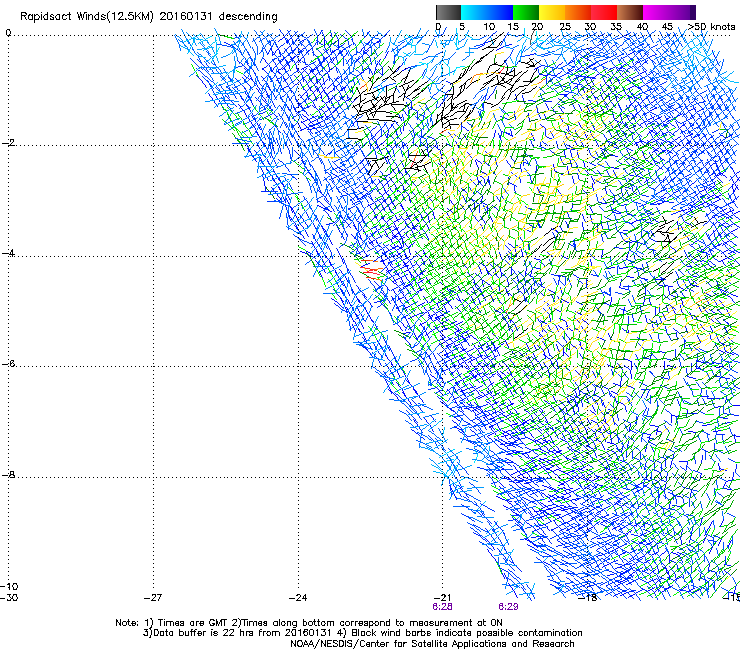Click the note 'Data buffer is 22 hrs from 20160131'
740x650 pixels.
click(x=243, y=633)
